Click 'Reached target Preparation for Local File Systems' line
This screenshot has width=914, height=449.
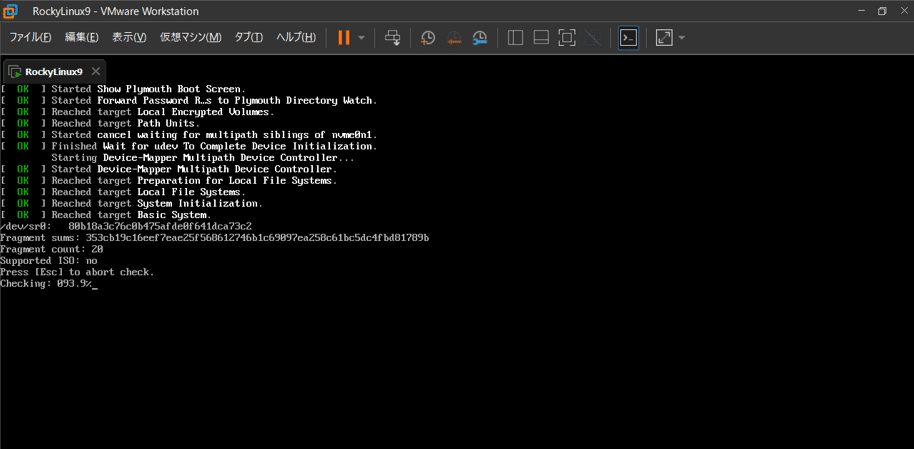coord(169,181)
